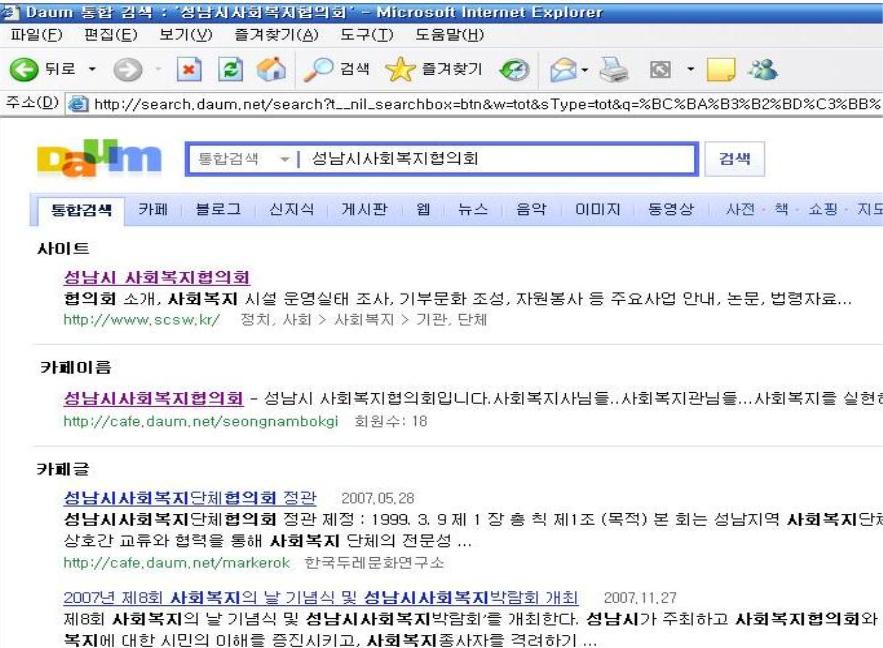Open 성남시사회복지단체협의회 정관 post

(190, 498)
